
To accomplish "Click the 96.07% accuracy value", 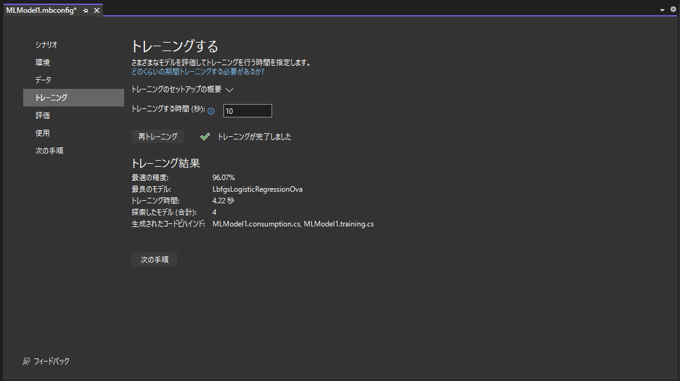I will click(223, 178).
